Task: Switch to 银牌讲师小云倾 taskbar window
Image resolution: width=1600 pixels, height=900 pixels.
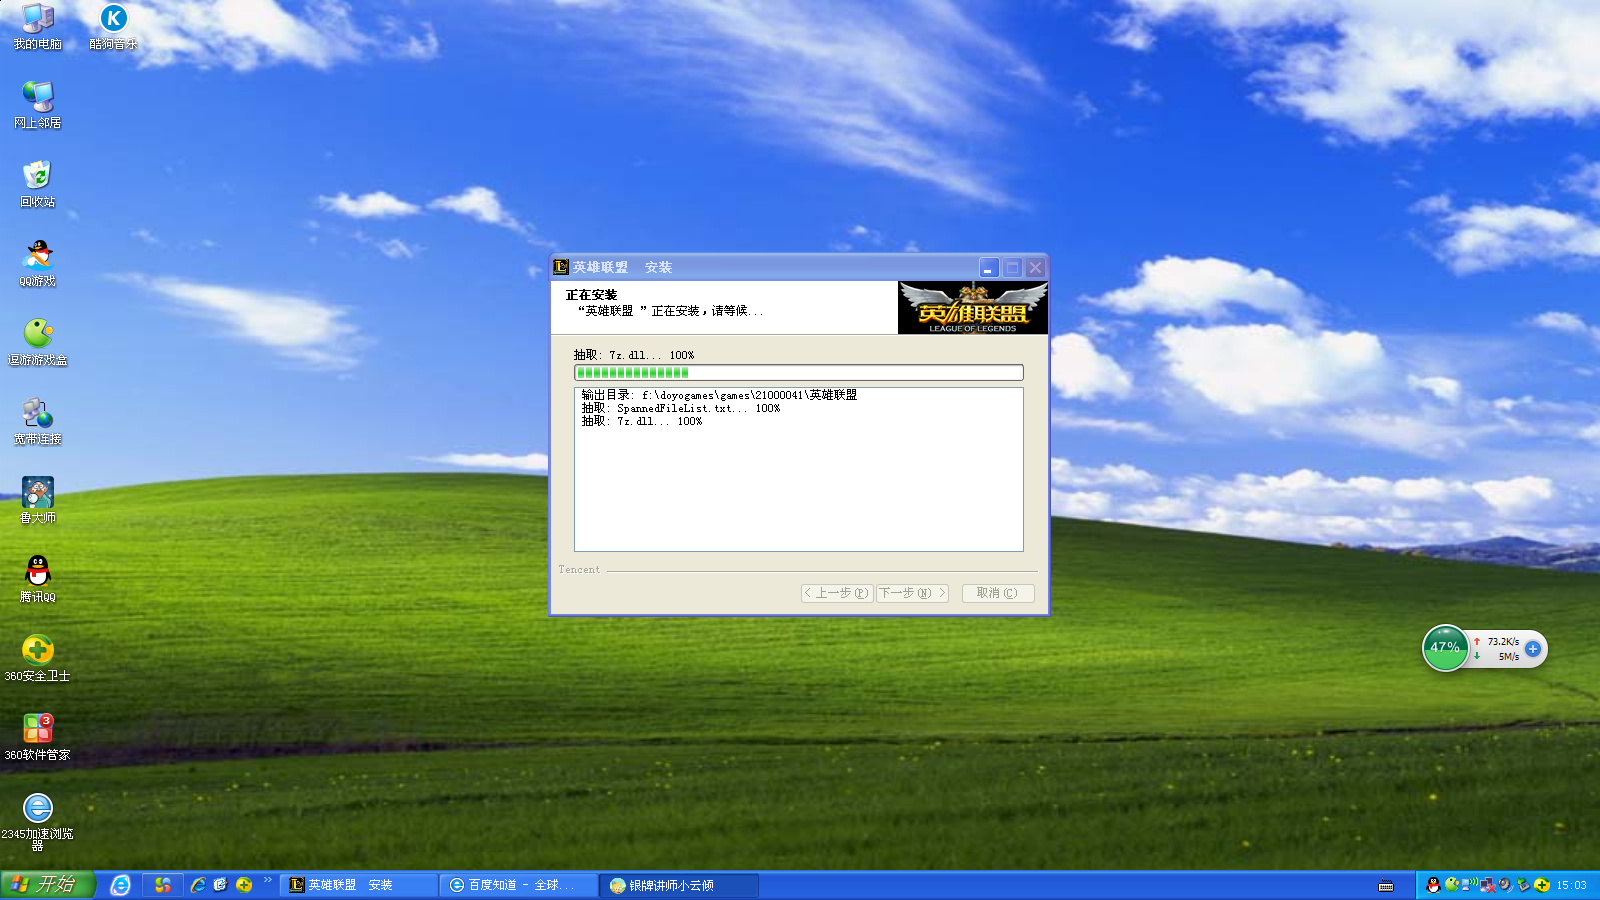Action: [x=678, y=885]
